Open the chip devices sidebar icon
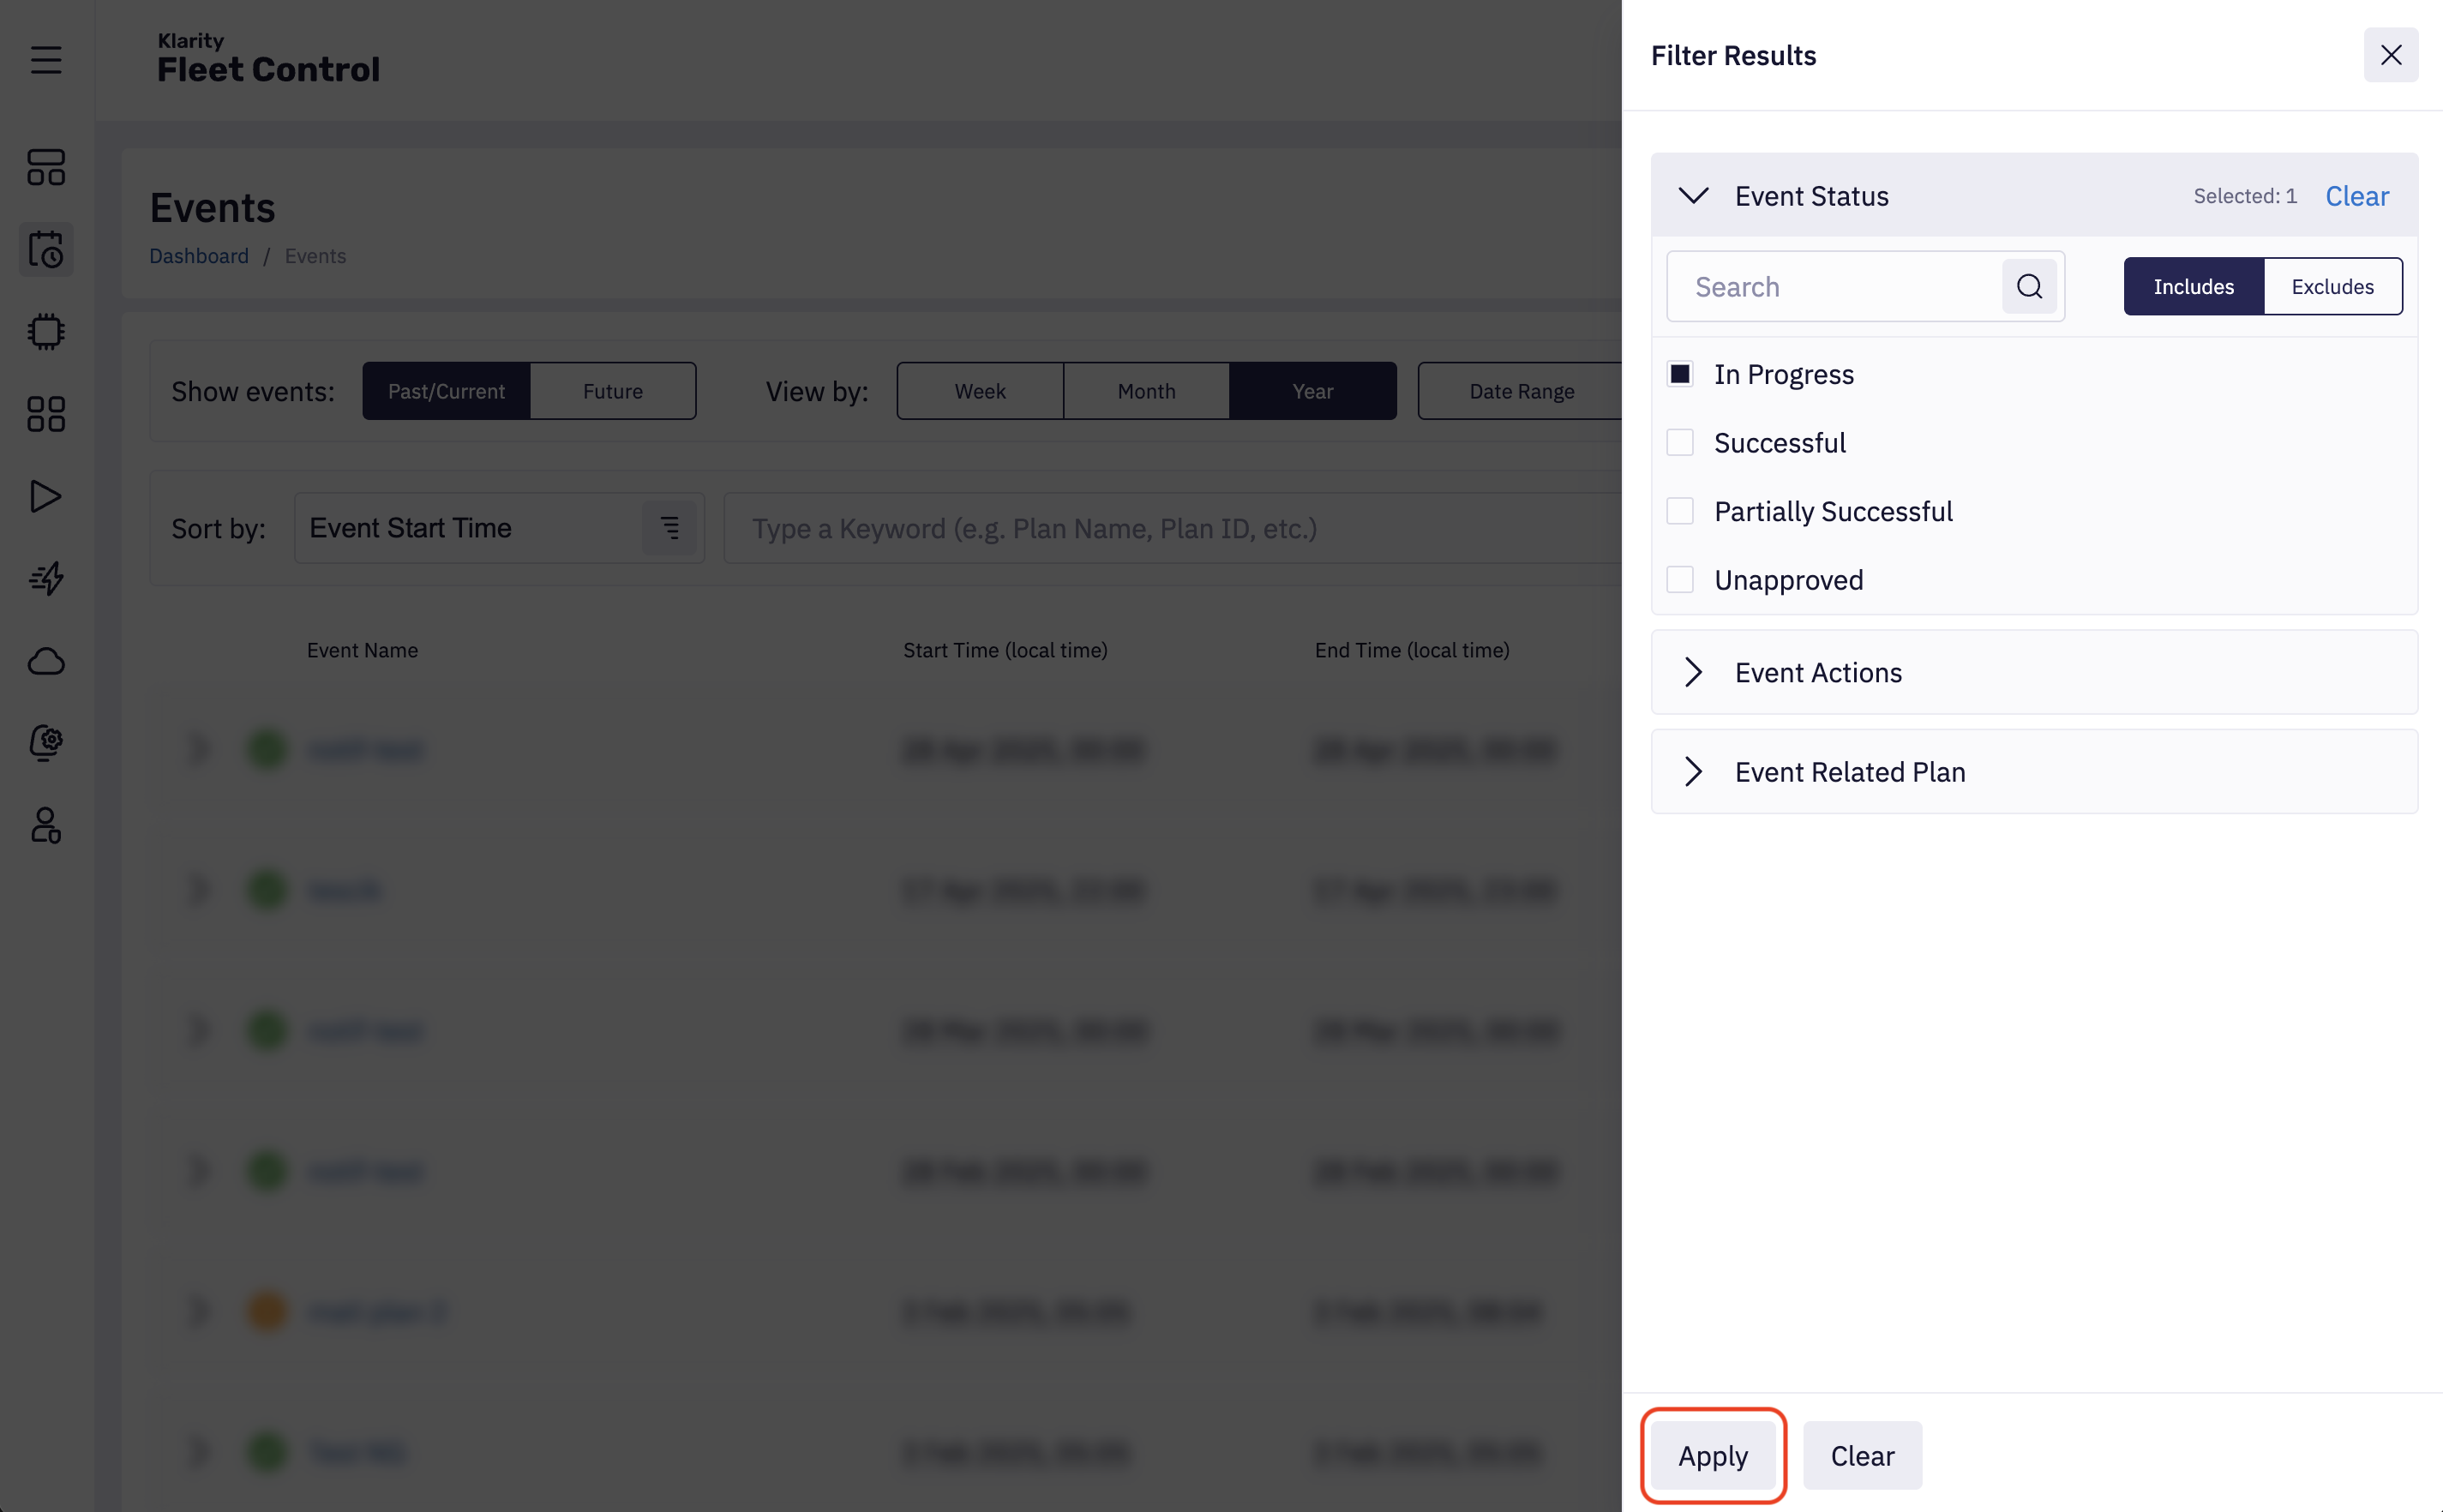 coord(46,331)
